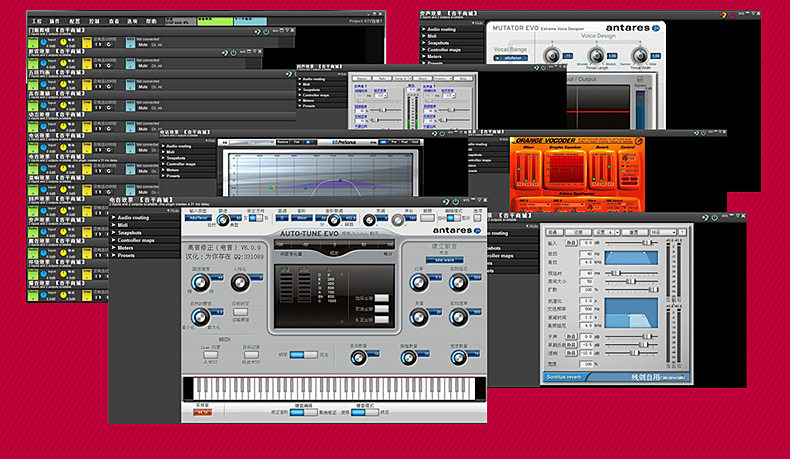Open the Alto/Tenor input type dropdown in Auto-Tune

198,218
